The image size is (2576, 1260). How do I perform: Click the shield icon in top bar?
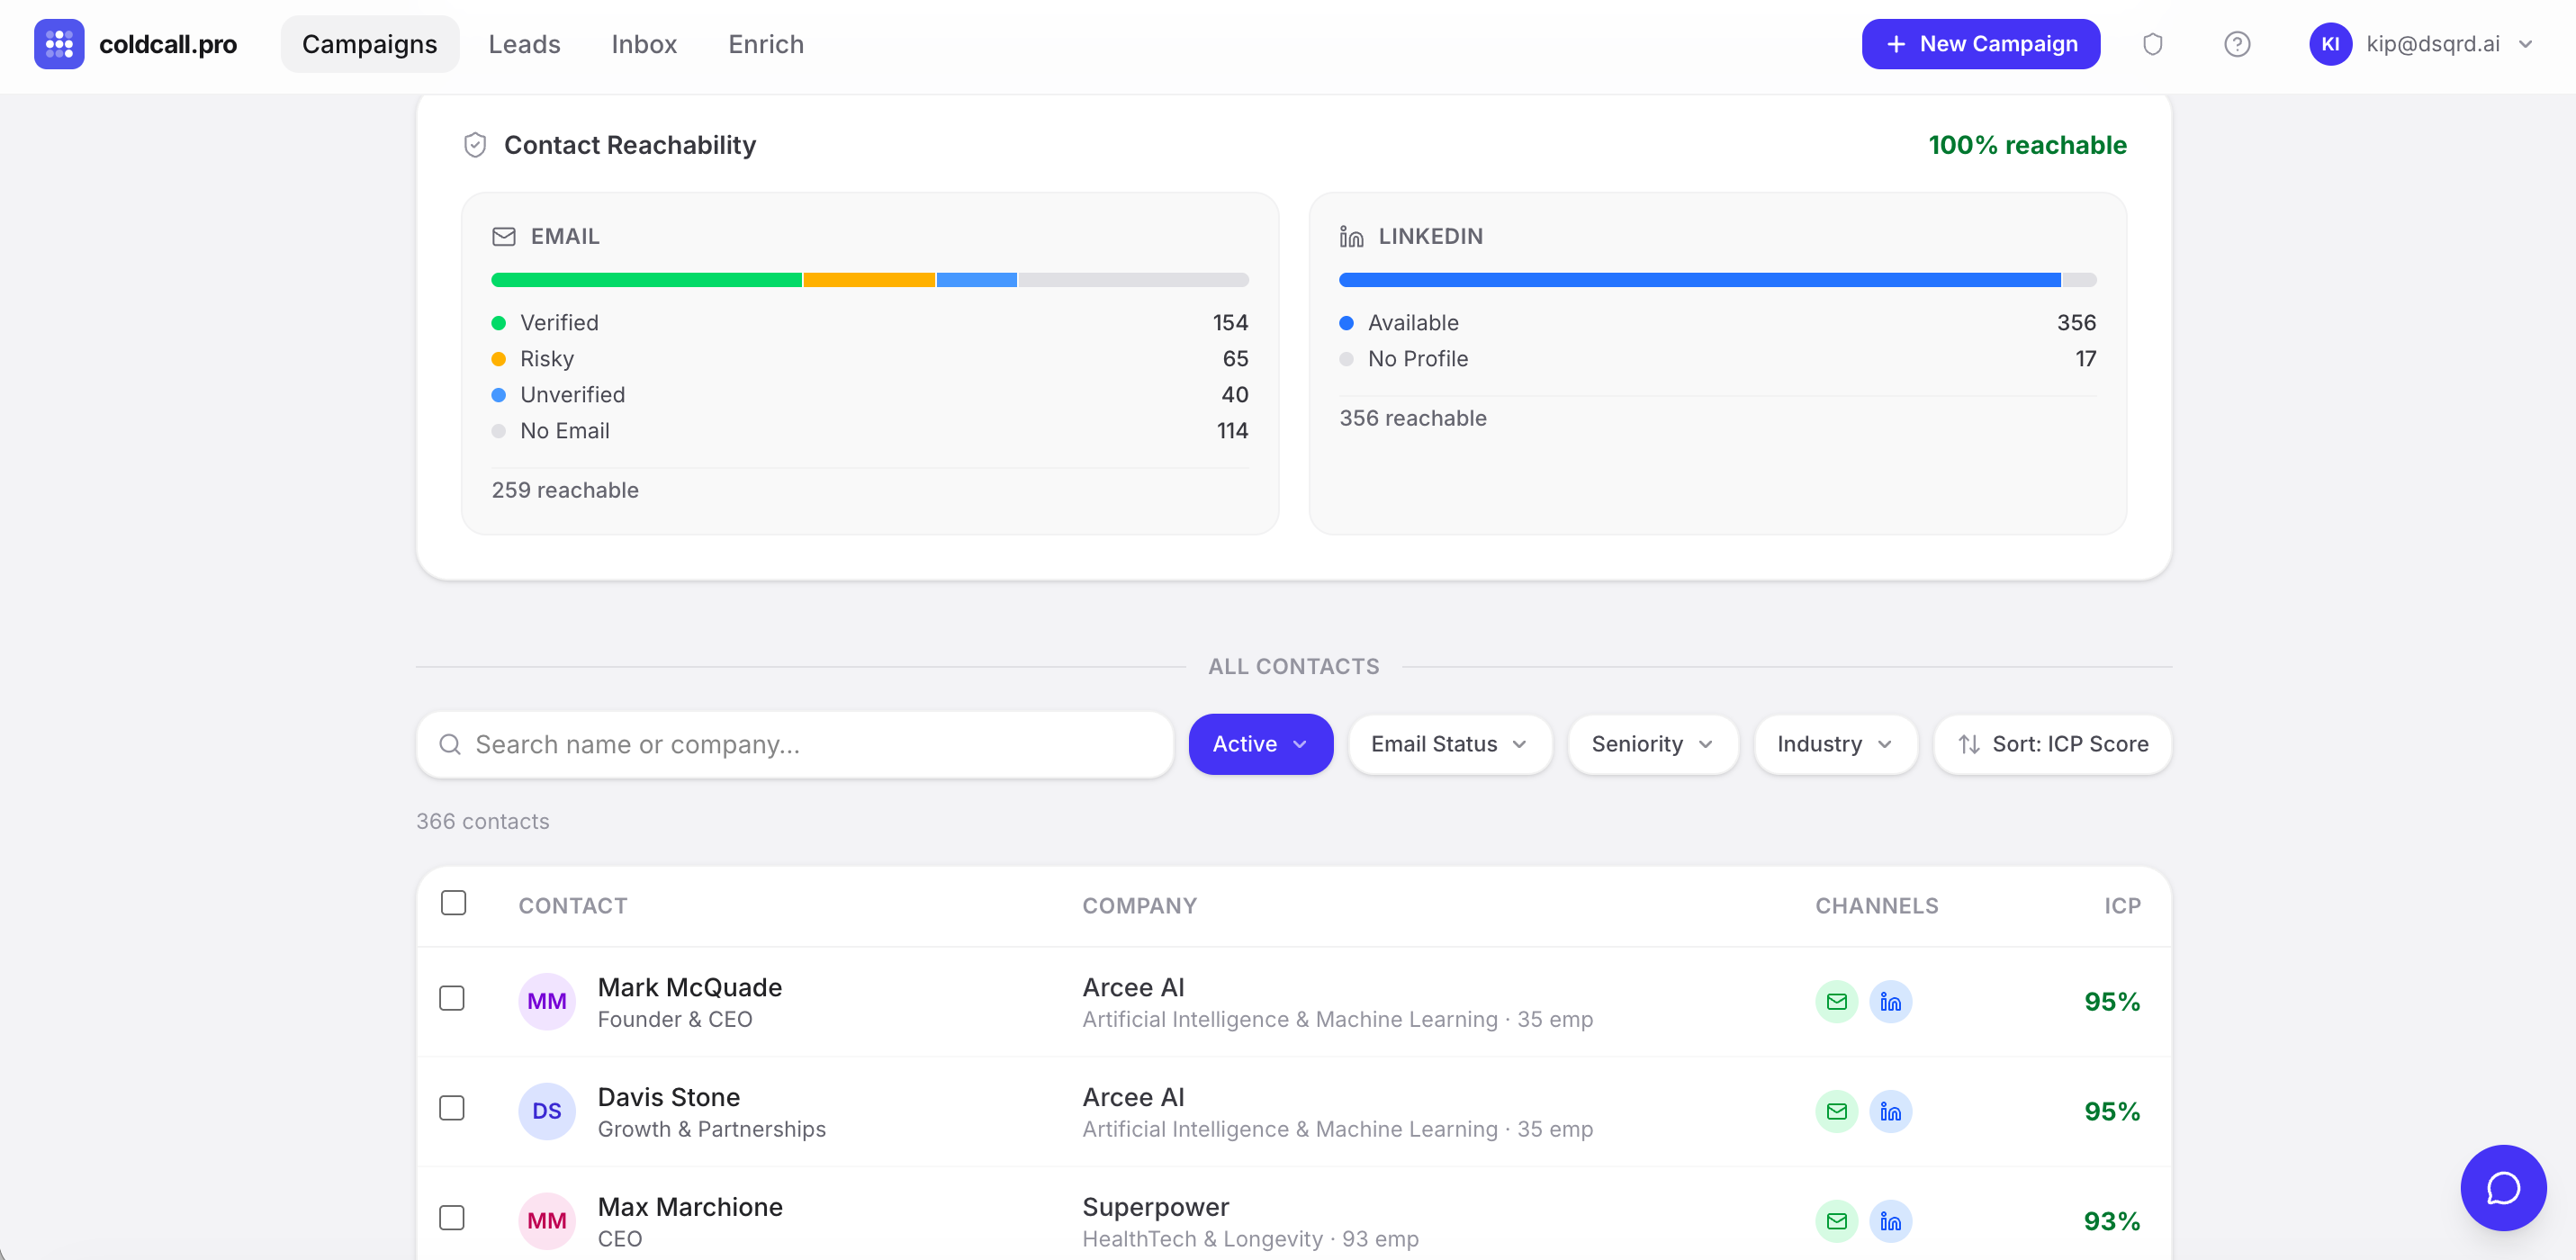pos(2152,44)
